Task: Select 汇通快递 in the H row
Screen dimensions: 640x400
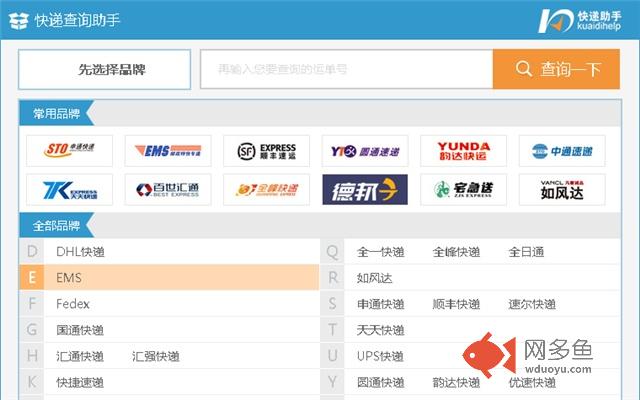Action: click(80, 356)
